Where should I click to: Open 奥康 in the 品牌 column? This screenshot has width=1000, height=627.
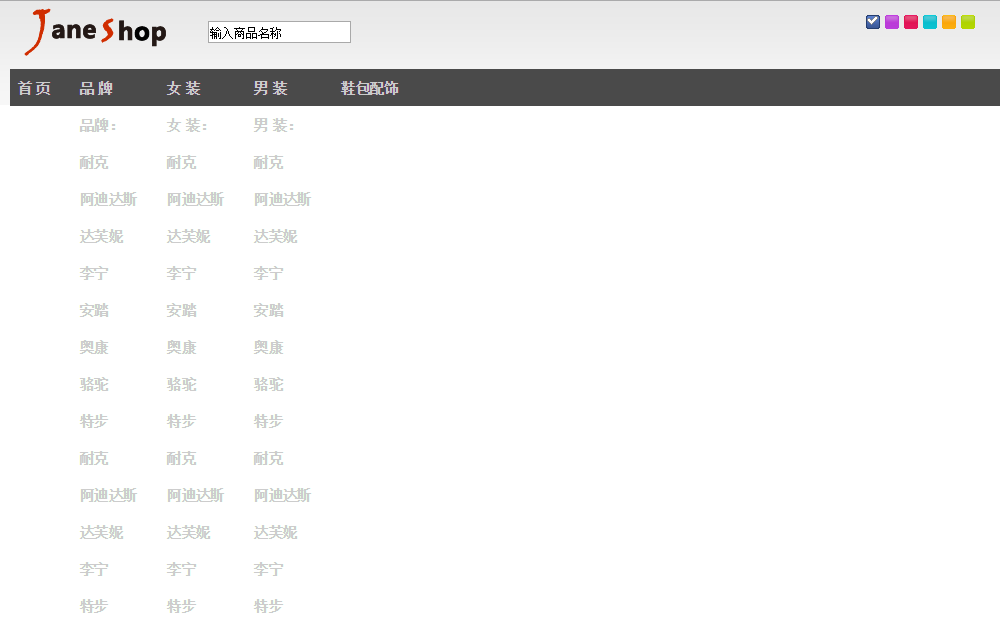94,348
